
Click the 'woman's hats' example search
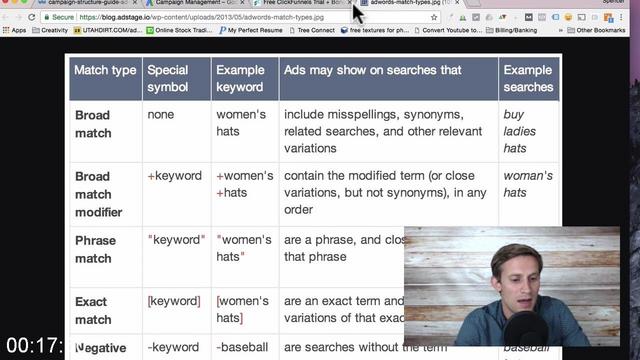[528, 184]
